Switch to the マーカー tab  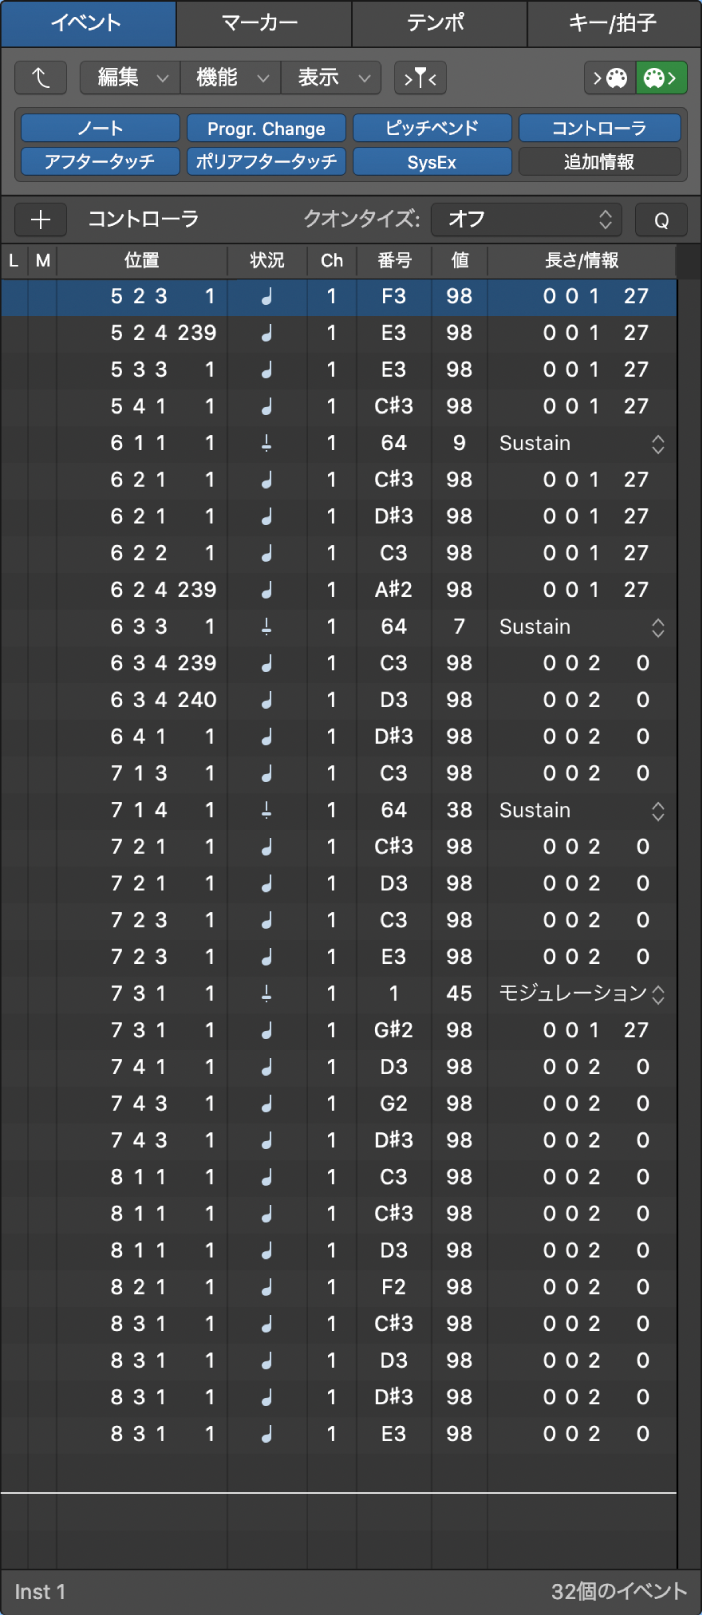click(263, 23)
